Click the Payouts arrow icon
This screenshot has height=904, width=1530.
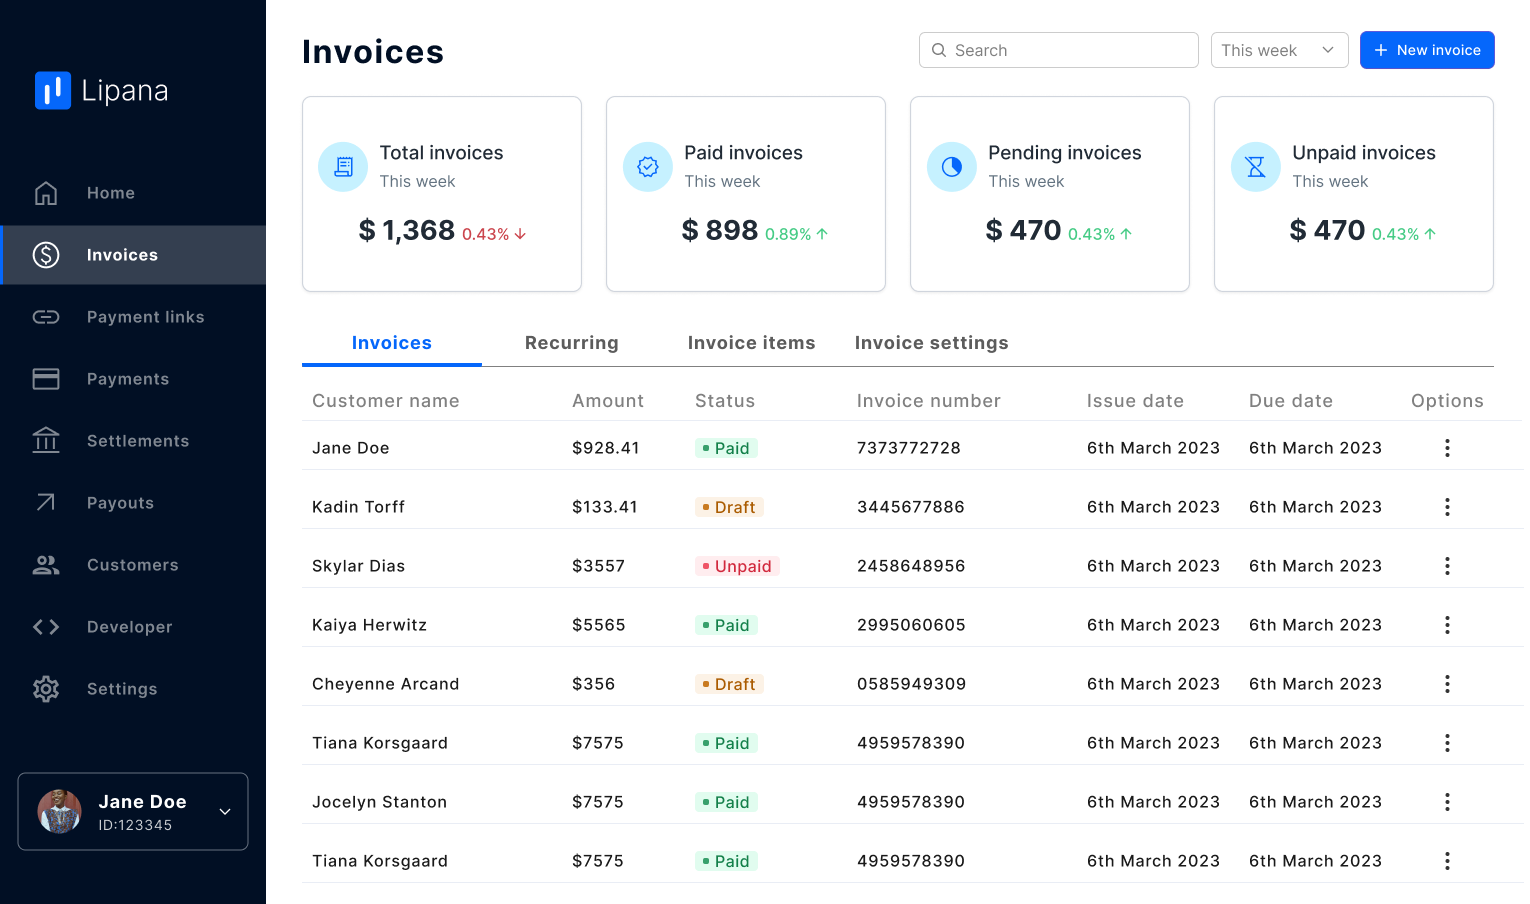click(x=46, y=503)
